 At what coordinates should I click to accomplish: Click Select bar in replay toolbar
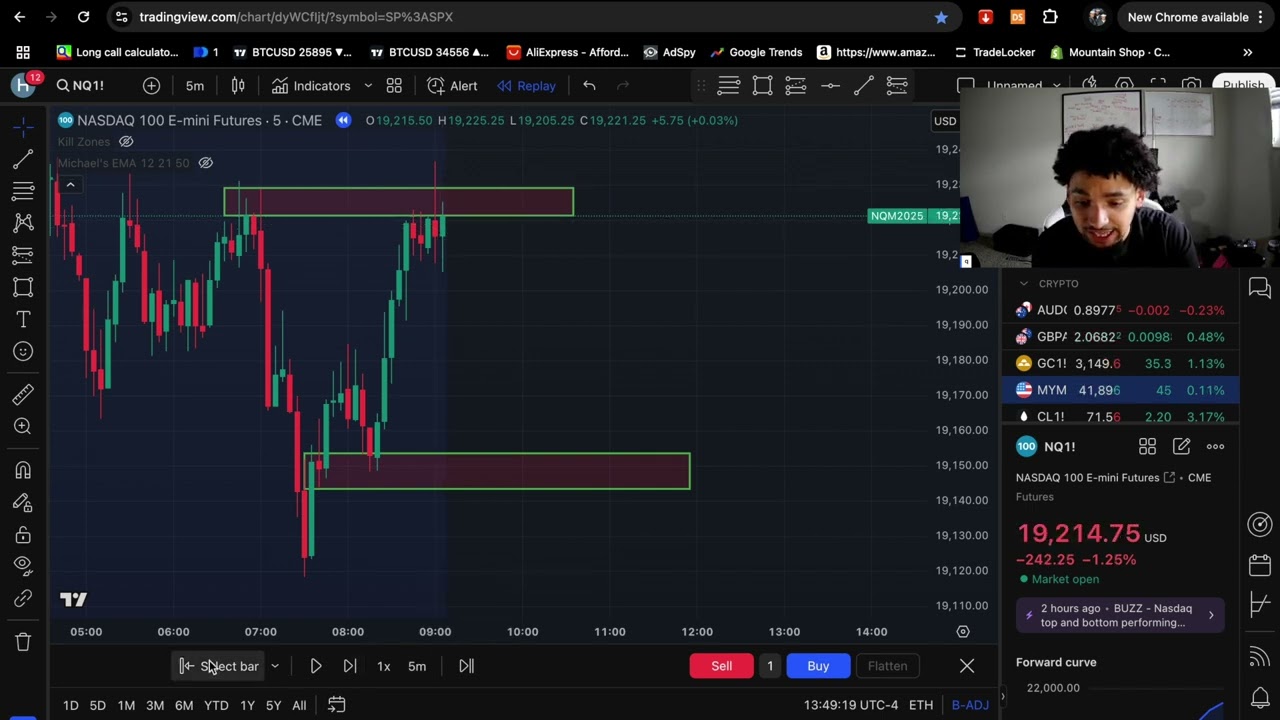click(x=219, y=666)
